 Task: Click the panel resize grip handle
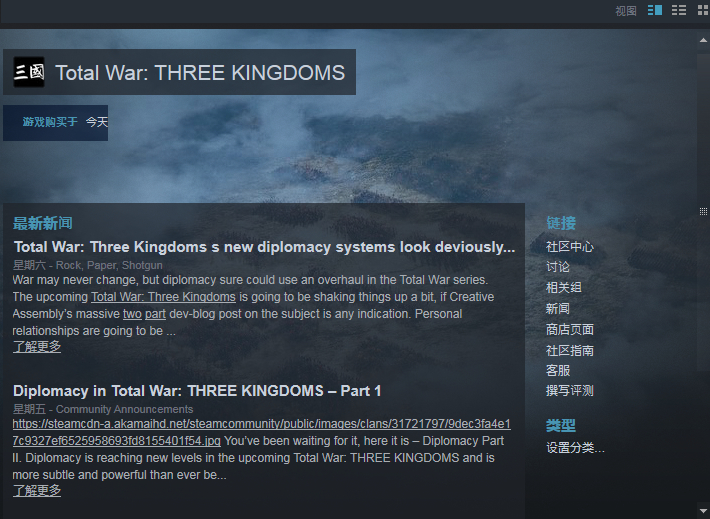(x=703, y=211)
